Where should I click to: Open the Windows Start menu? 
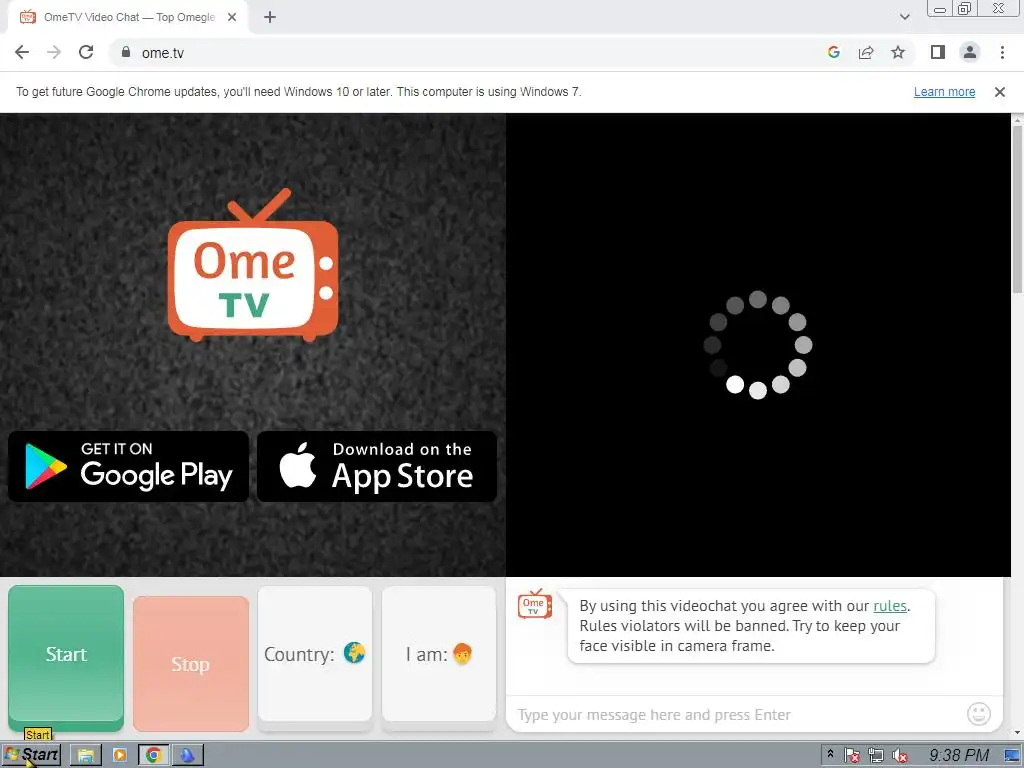point(31,755)
